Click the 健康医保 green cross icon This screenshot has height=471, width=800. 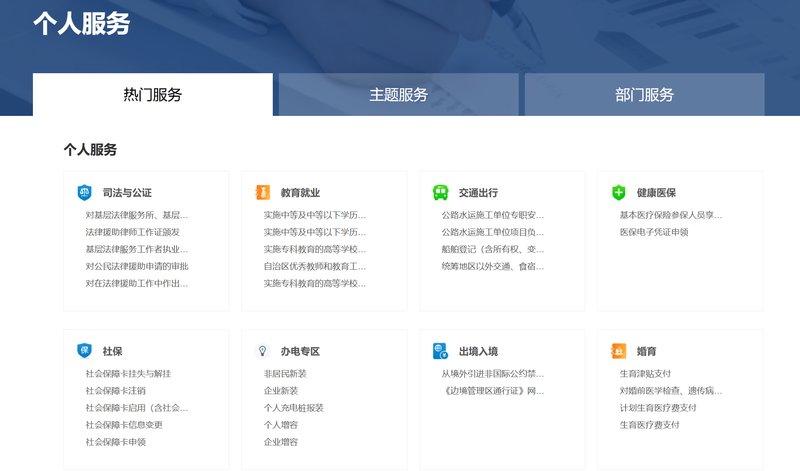[x=618, y=192]
